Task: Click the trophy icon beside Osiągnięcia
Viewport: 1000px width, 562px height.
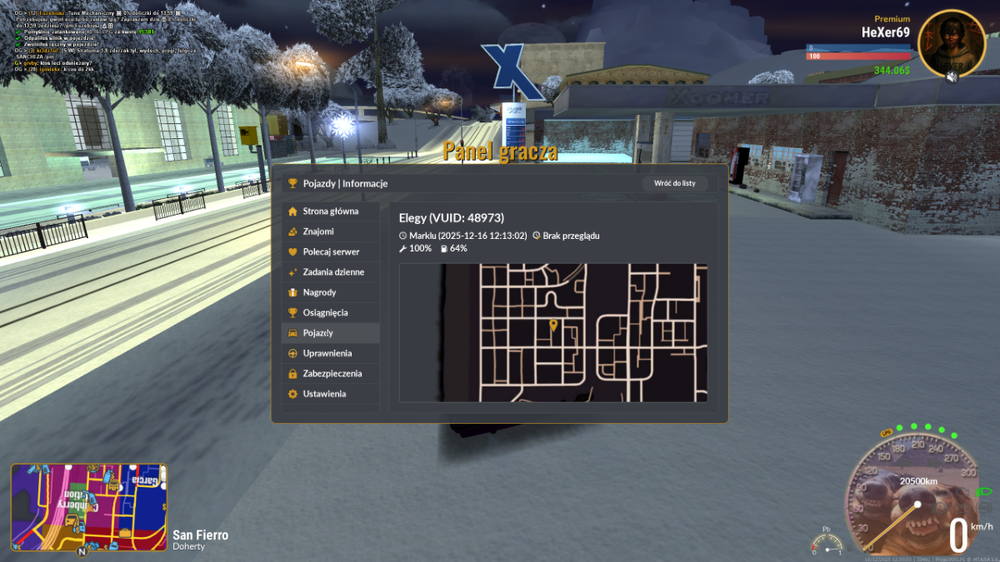Action: [293, 313]
